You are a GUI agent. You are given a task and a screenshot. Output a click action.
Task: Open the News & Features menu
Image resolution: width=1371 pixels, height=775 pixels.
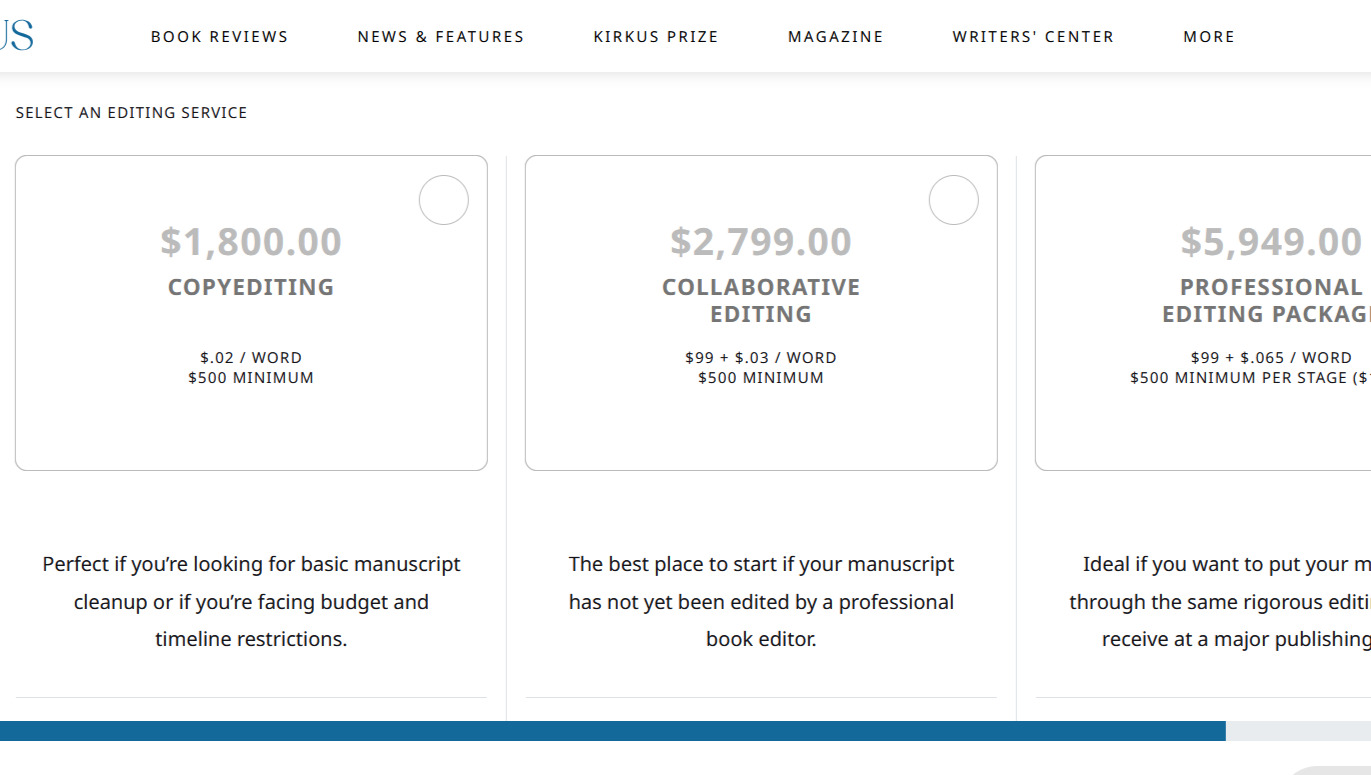(x=440, y=37)
